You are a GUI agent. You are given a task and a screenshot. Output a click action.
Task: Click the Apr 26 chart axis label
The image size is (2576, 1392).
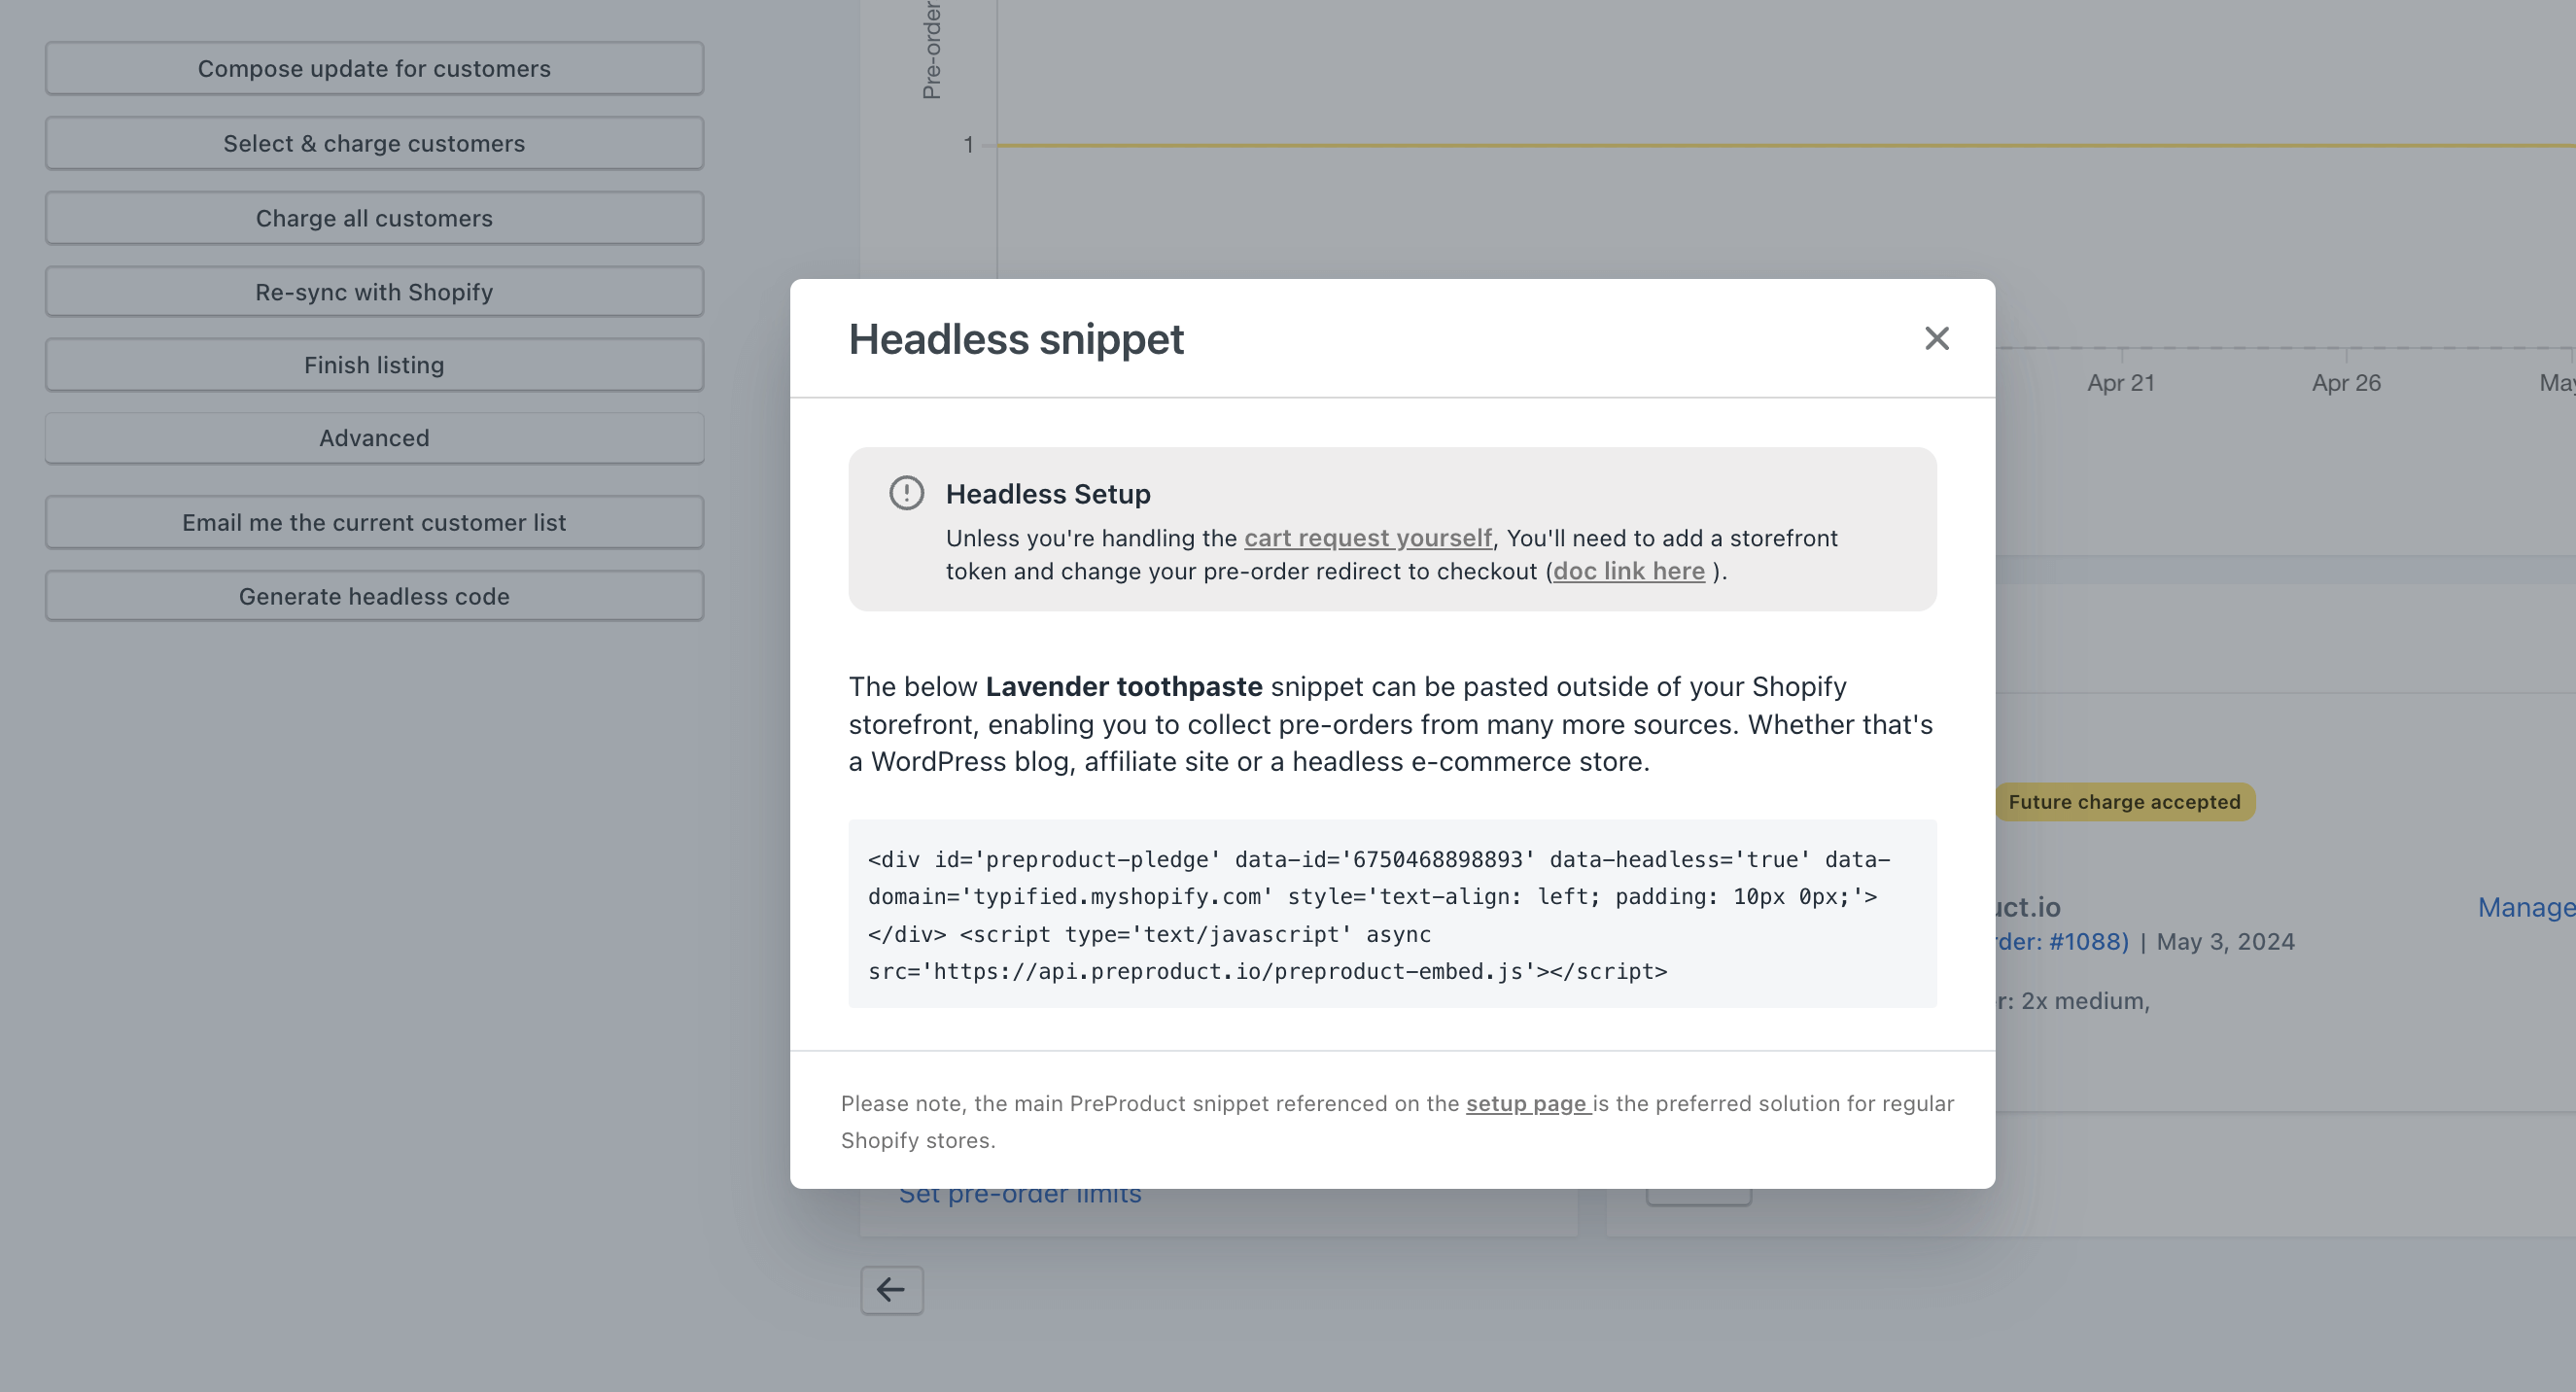point(2345,383)
